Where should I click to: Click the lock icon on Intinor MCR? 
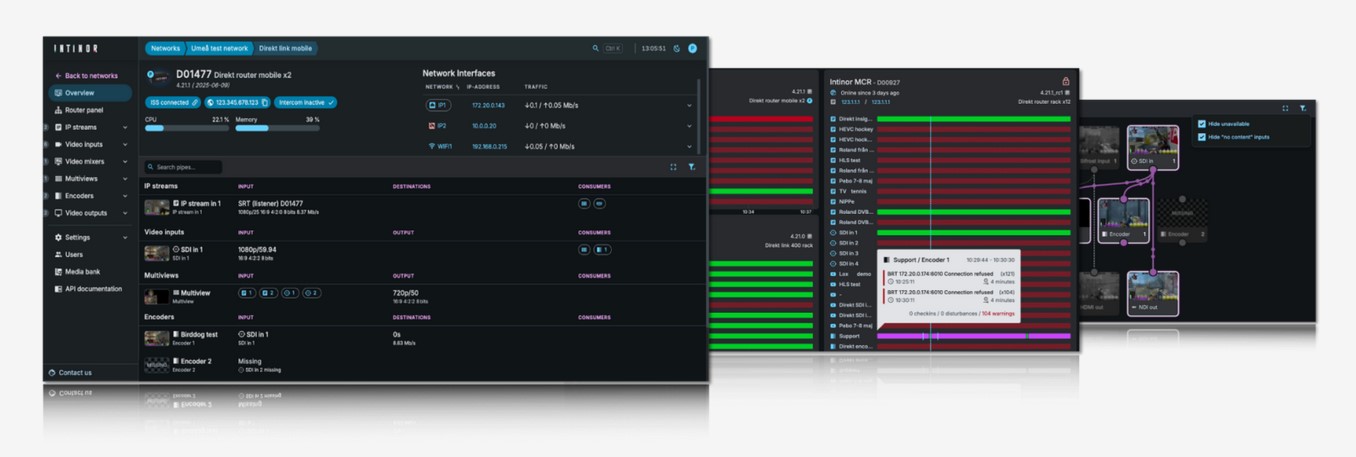click(x=1065, y=81)
